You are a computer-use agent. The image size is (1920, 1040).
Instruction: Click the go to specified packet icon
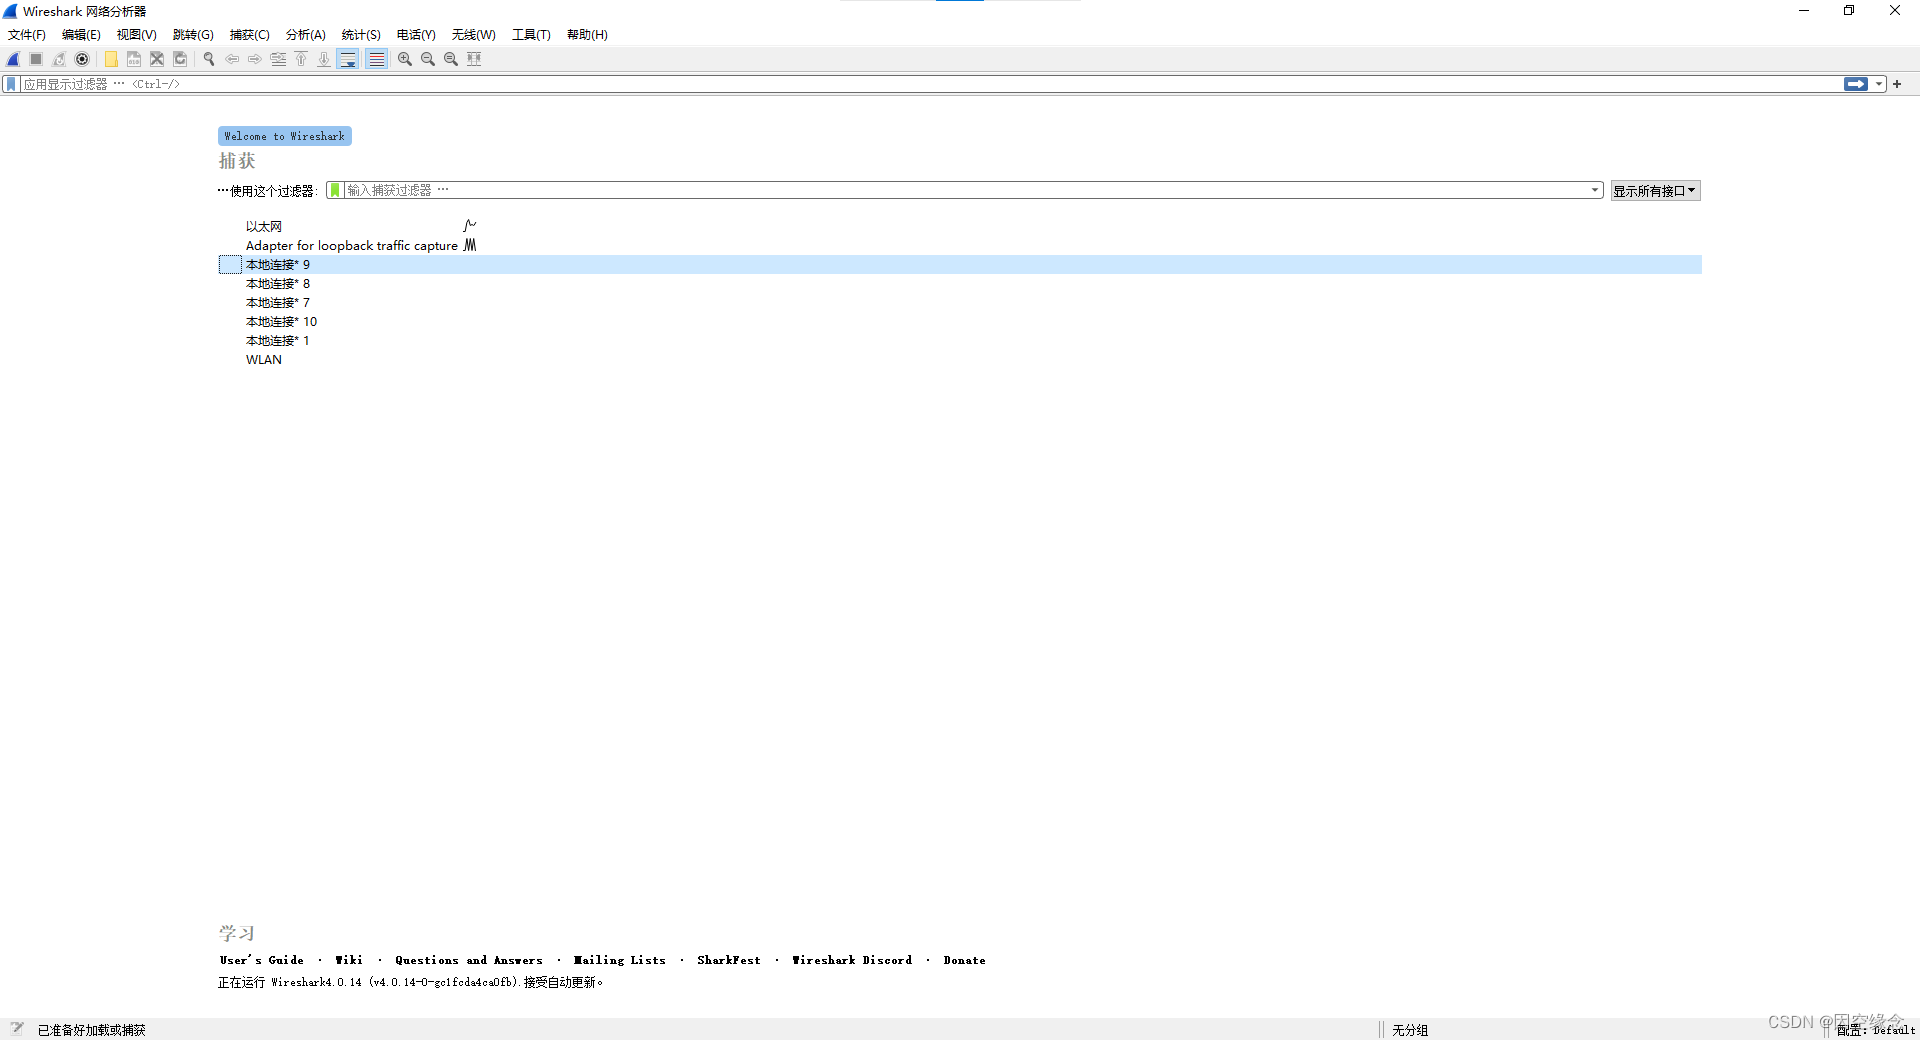pyautogui.click(x=278, y=59)
